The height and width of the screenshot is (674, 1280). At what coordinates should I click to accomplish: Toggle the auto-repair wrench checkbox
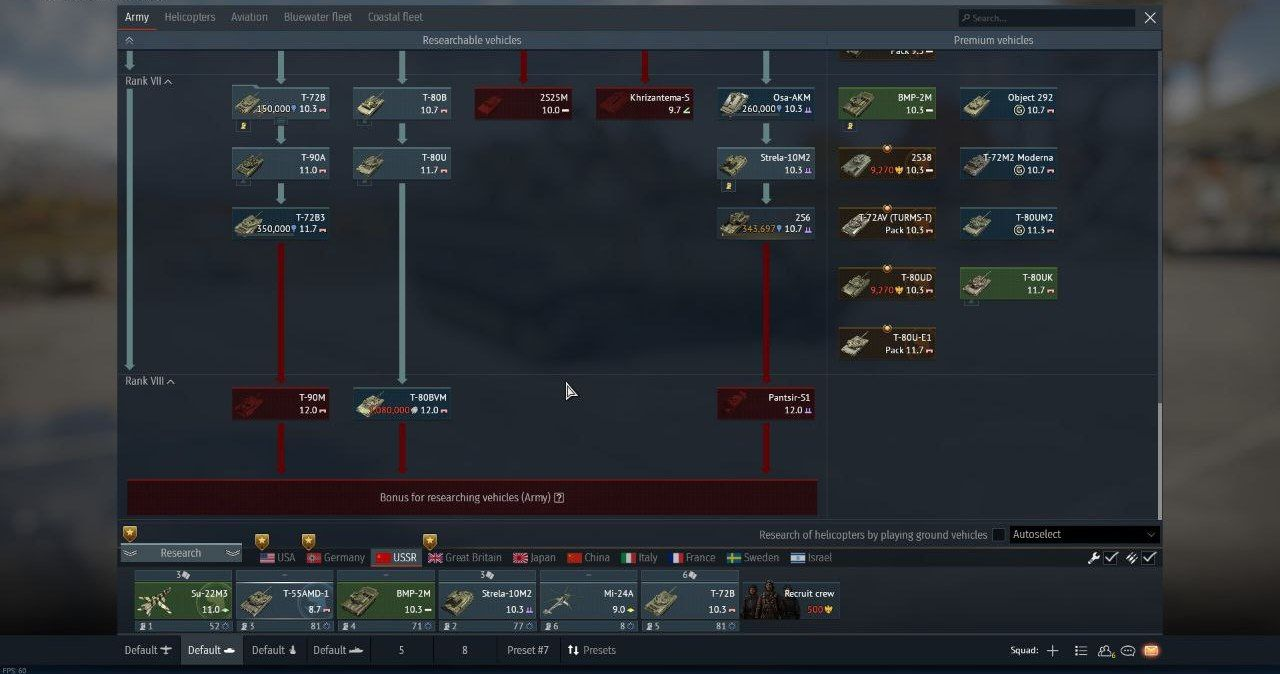point(1110,558)
